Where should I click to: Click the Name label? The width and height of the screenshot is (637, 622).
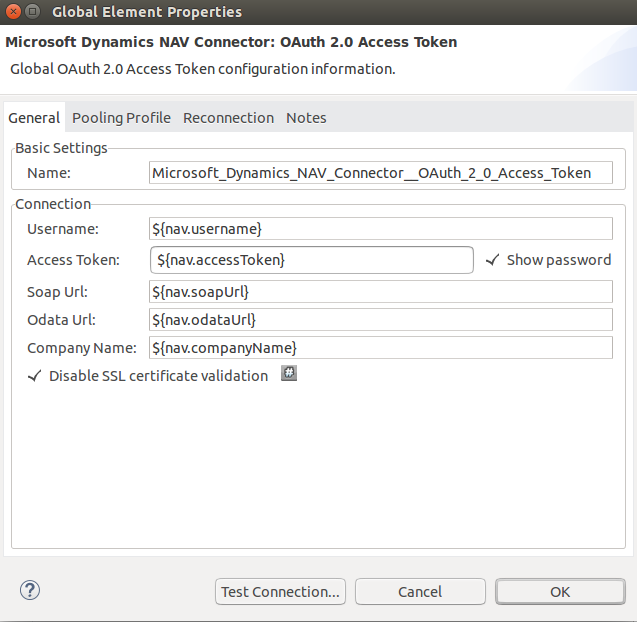pyautogui.click(x=49, y=173)
